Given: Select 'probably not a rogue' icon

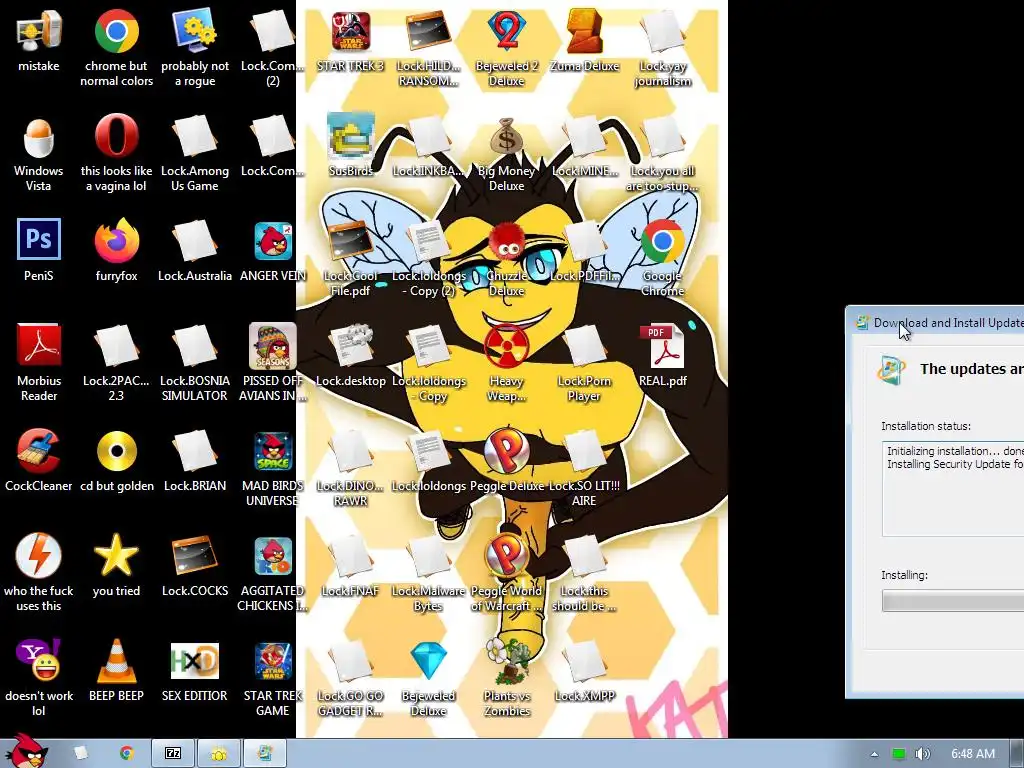Looking at the screenshot, I should tap(195, 31).
